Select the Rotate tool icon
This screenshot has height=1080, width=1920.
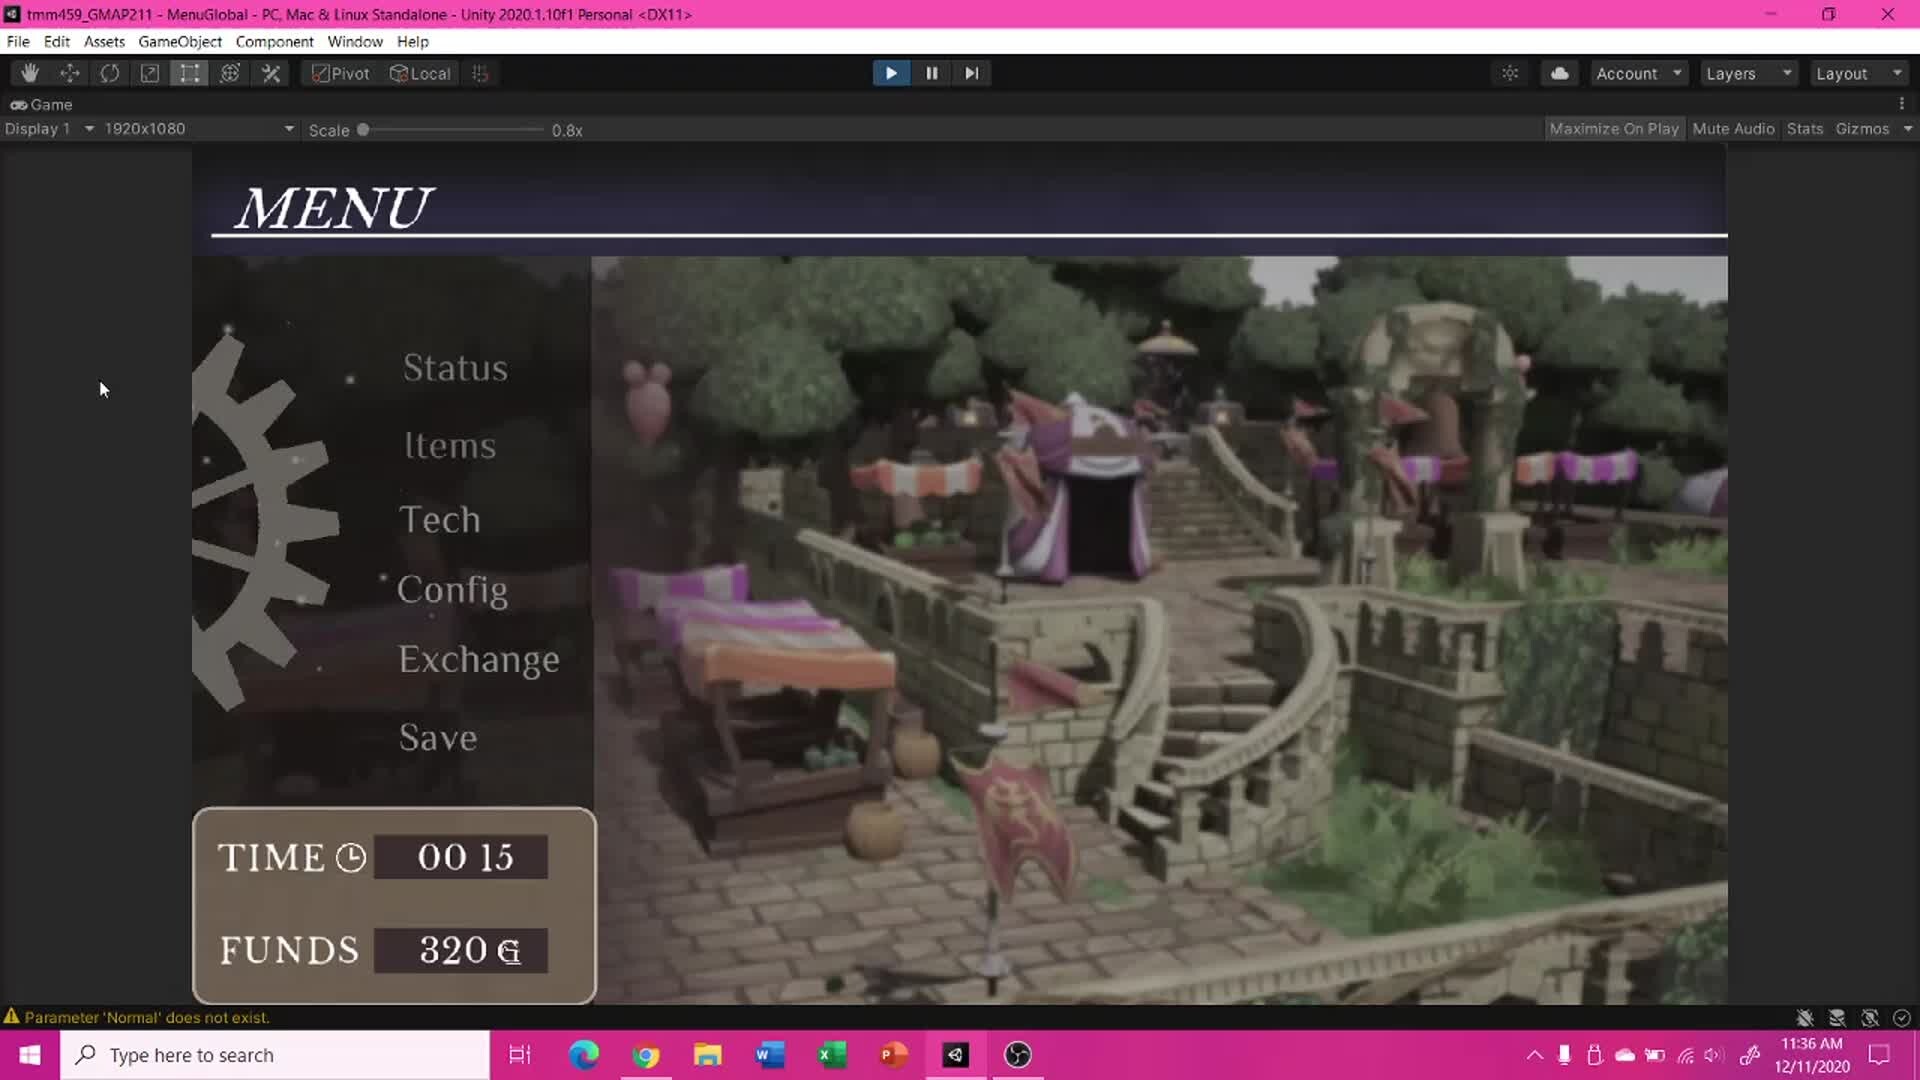click(110, 73)
